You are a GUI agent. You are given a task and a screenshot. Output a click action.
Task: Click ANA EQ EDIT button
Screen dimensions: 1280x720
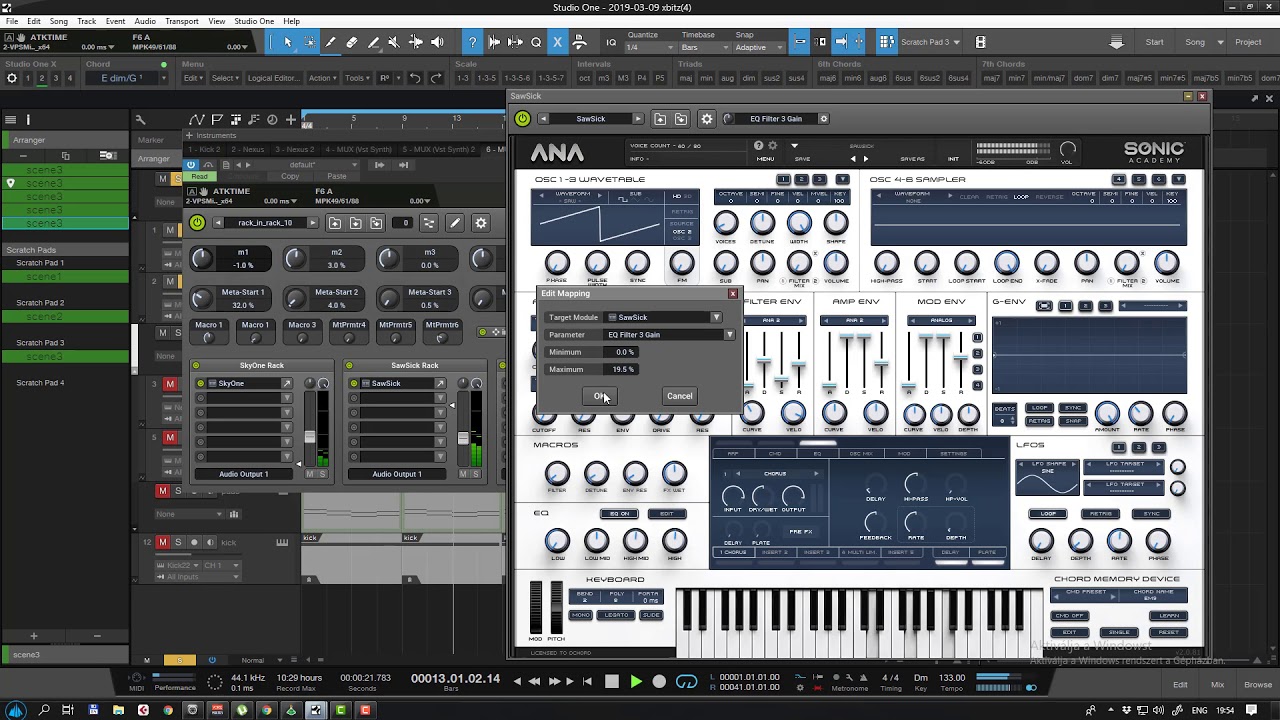tap(665, 514)
